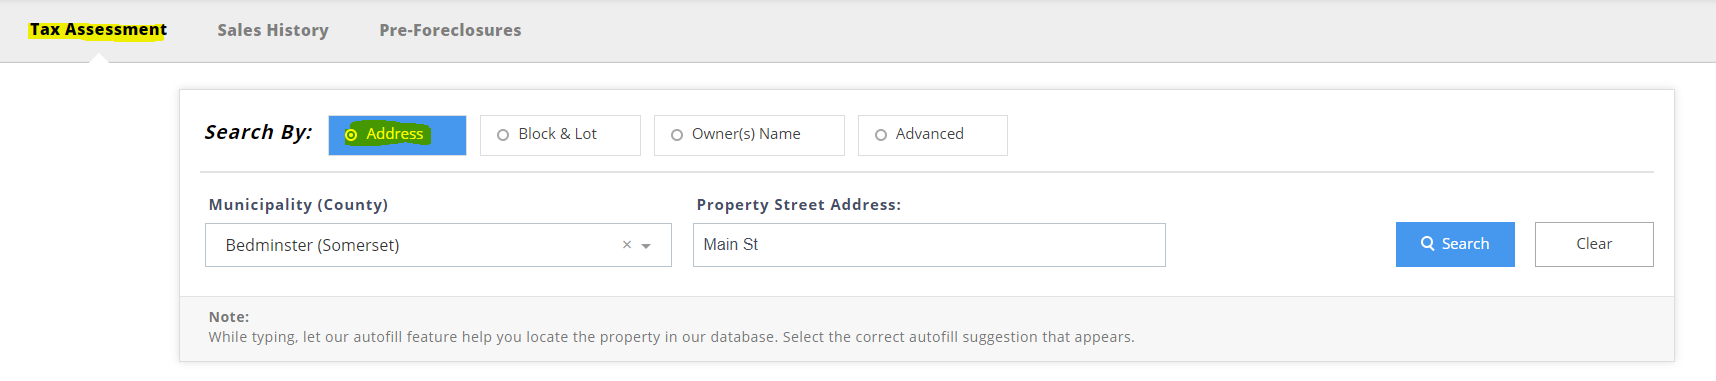This screenshot has width=1716, height=381.
Task: Click the Owner(s) Name radio circle
Action: coord(677,135)
